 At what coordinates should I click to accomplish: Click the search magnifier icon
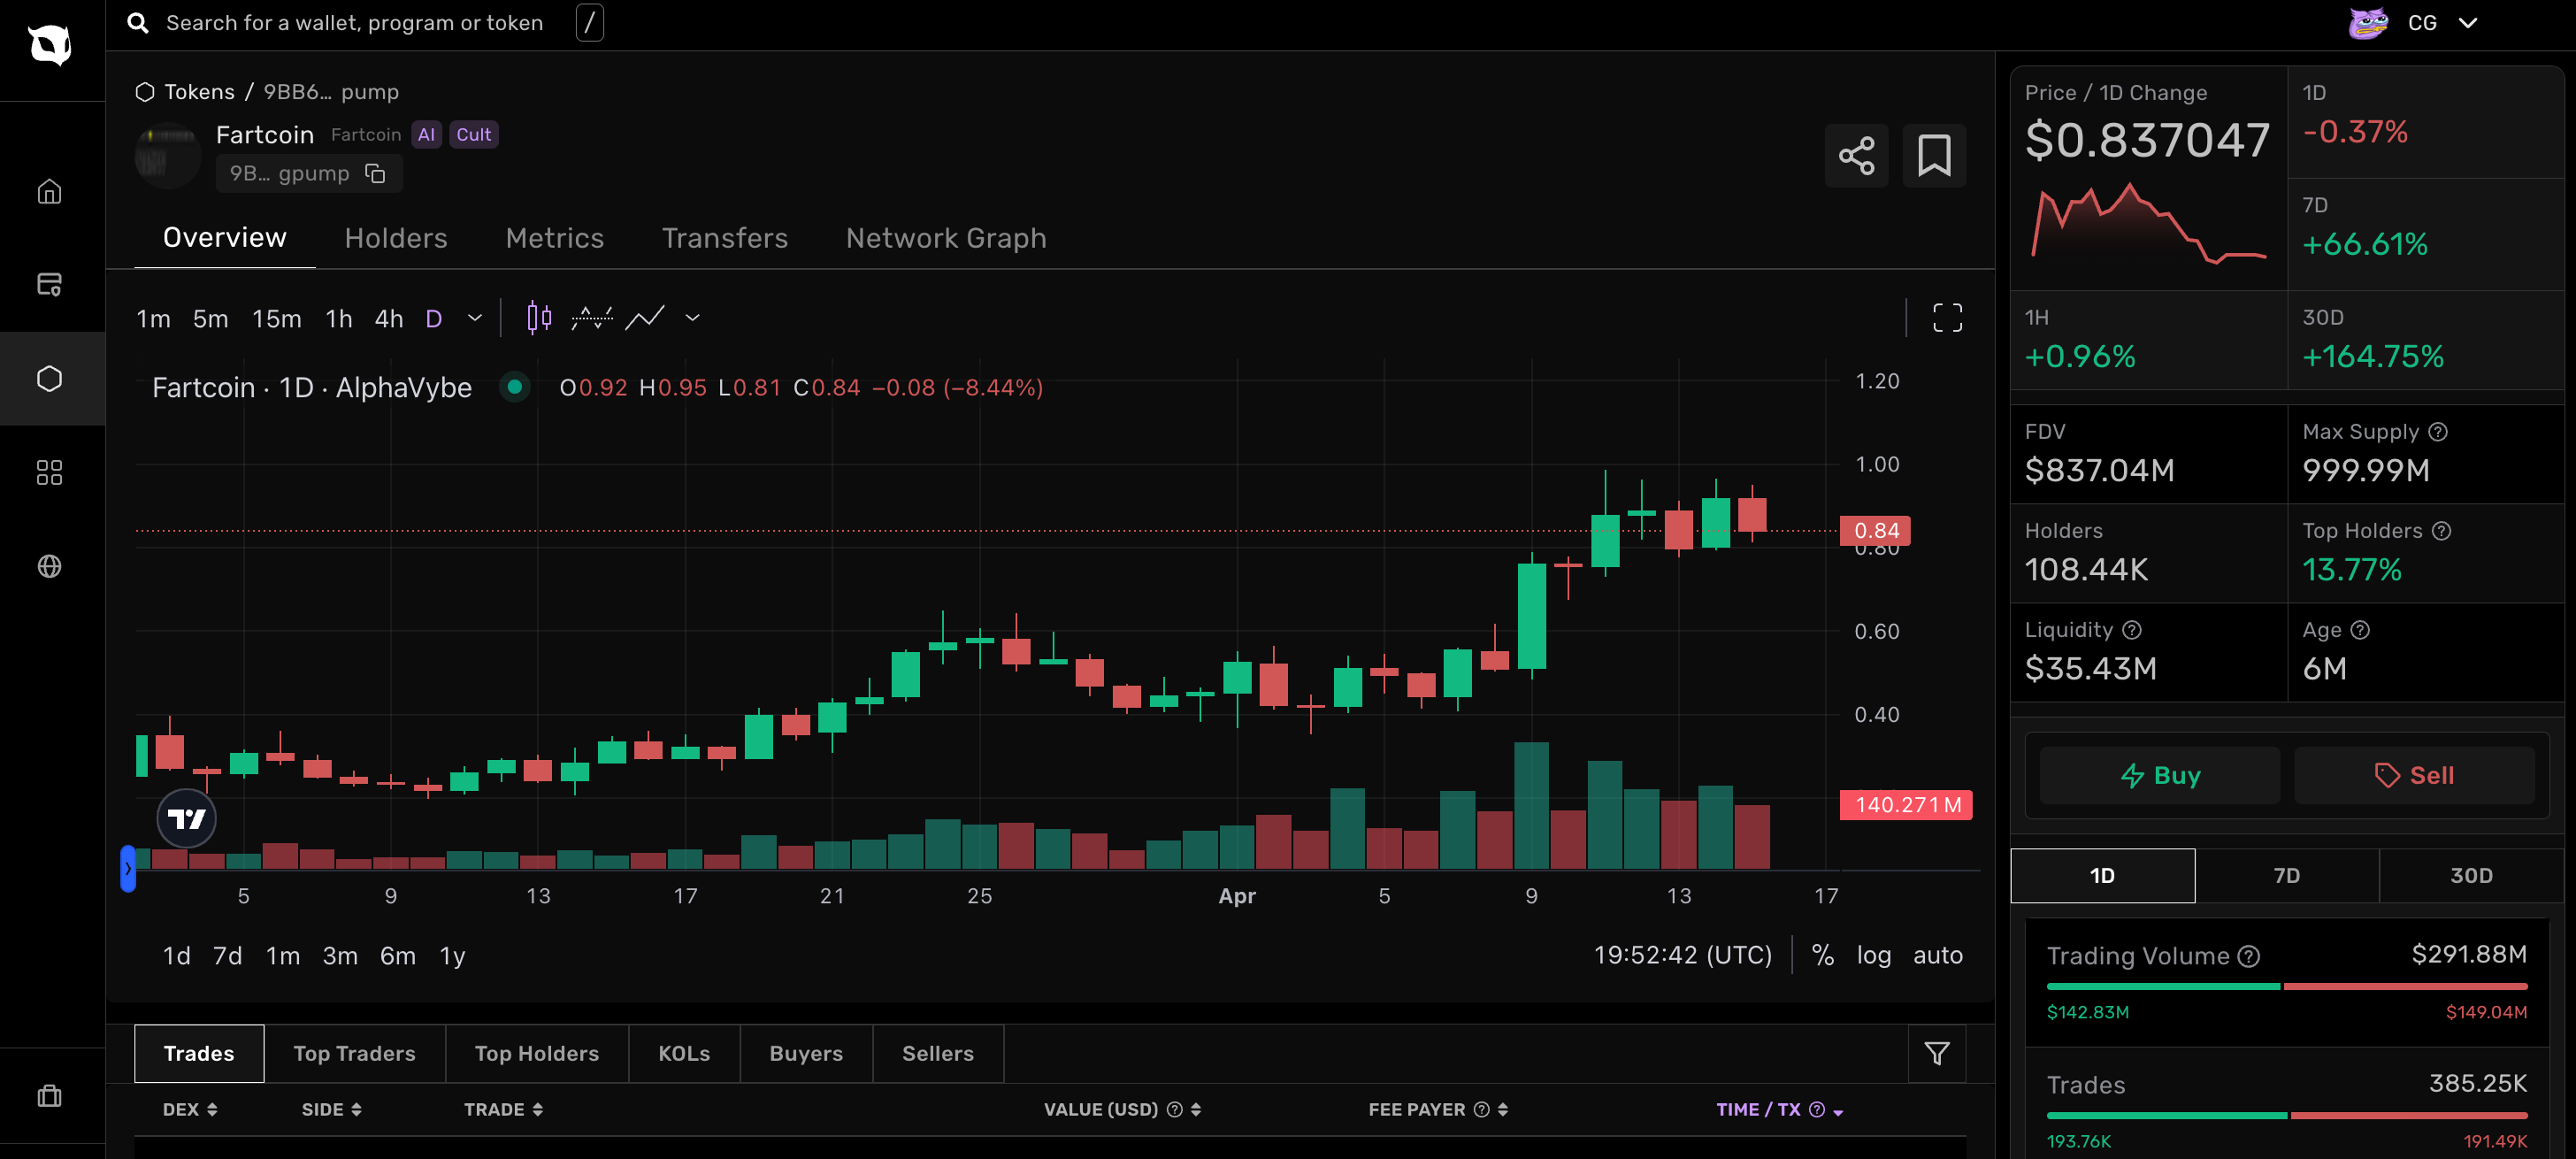point(138,23)
